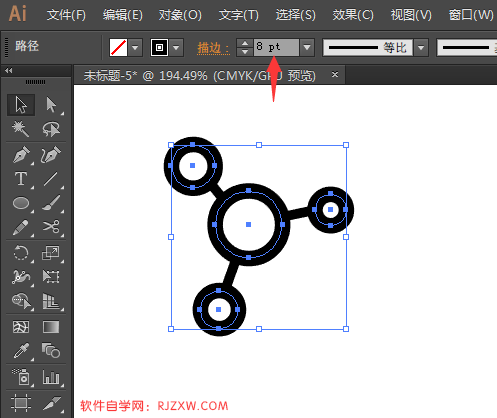The image size is (497, 418).
Task: Select the Gradient tool
Action: point(51,327)
